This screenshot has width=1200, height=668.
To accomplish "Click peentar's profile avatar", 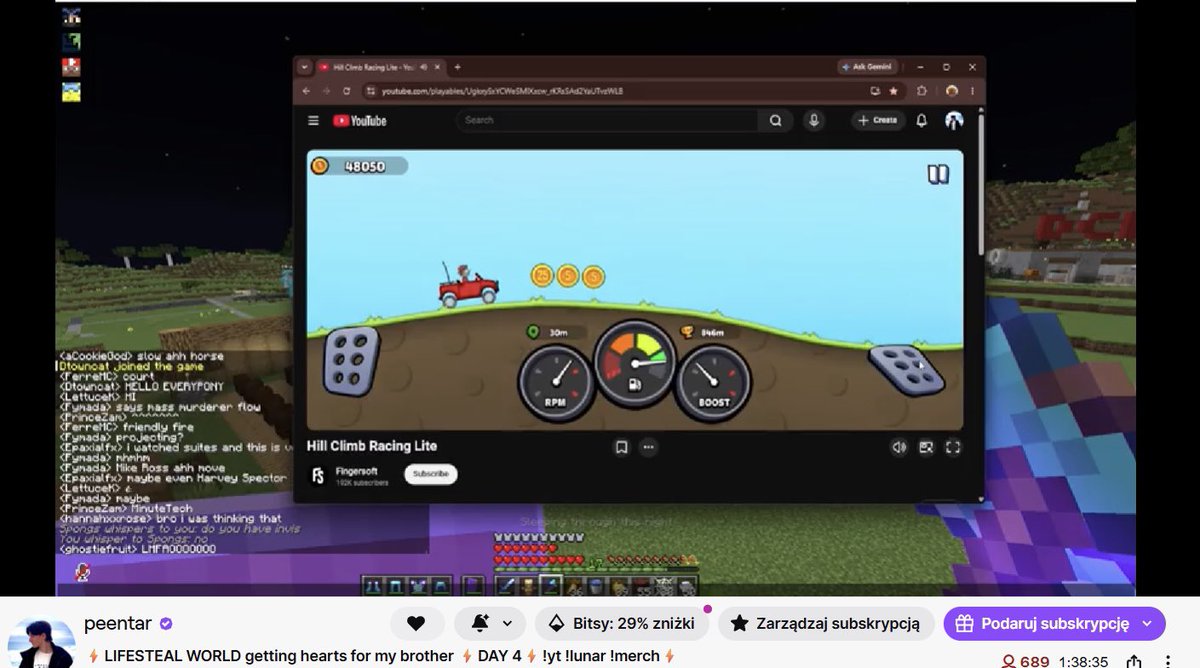I will (41, 643).
